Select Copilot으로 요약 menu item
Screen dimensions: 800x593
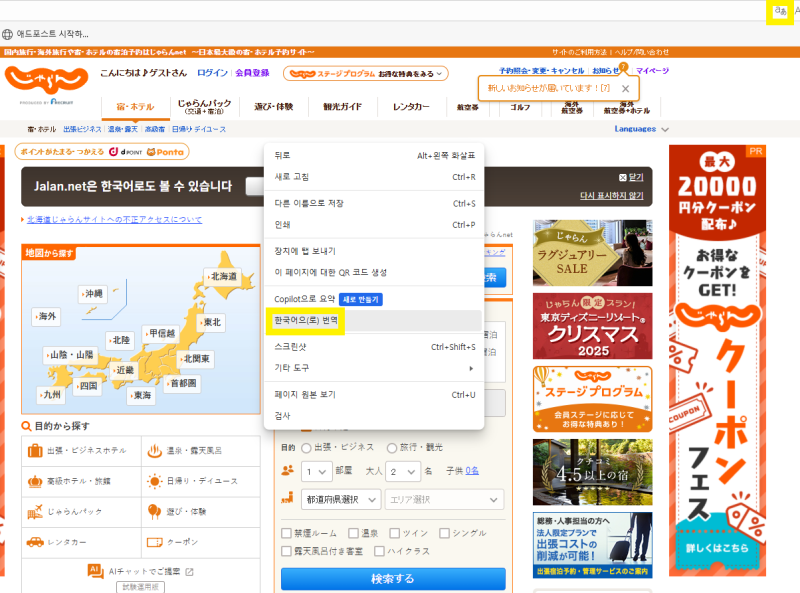374,300
